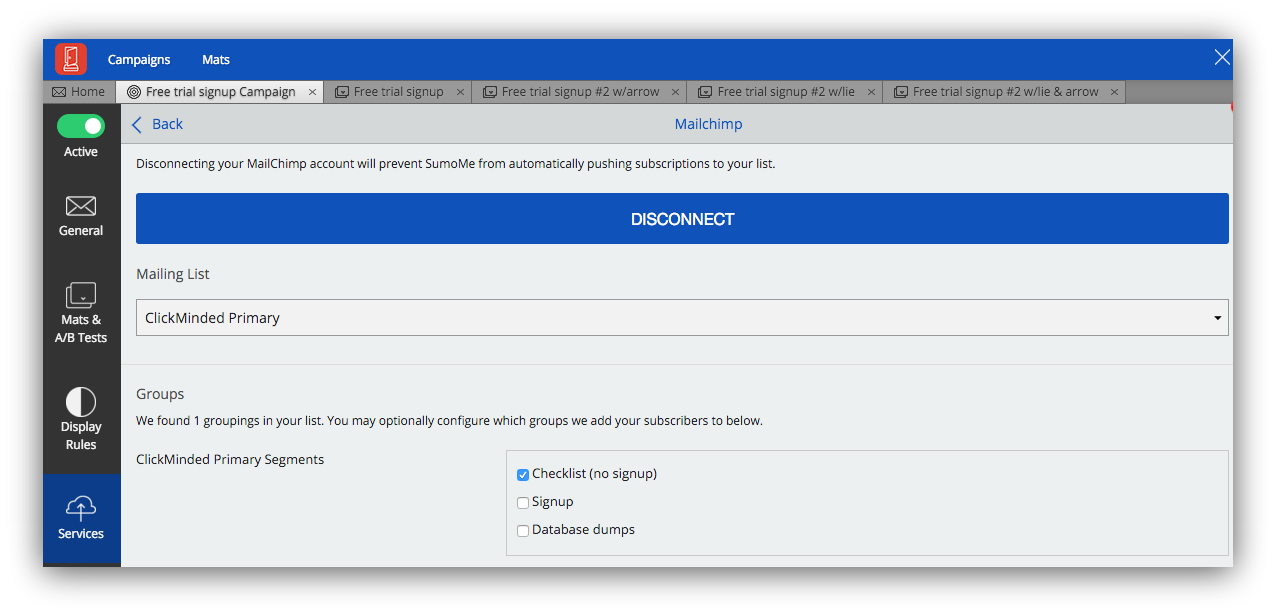
Task: Click the target icon on Campaign tab
Action: pyautogui.click(x=134, y=92)
